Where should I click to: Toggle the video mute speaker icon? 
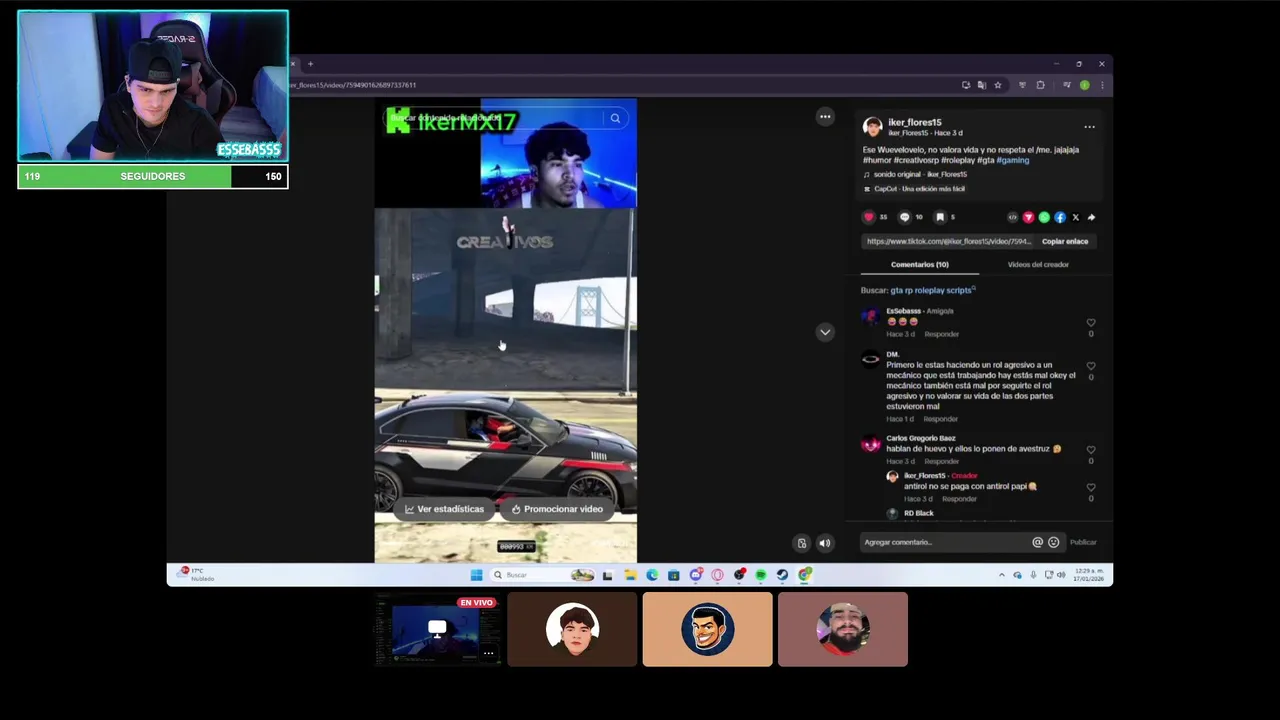[x=825, y=543]
